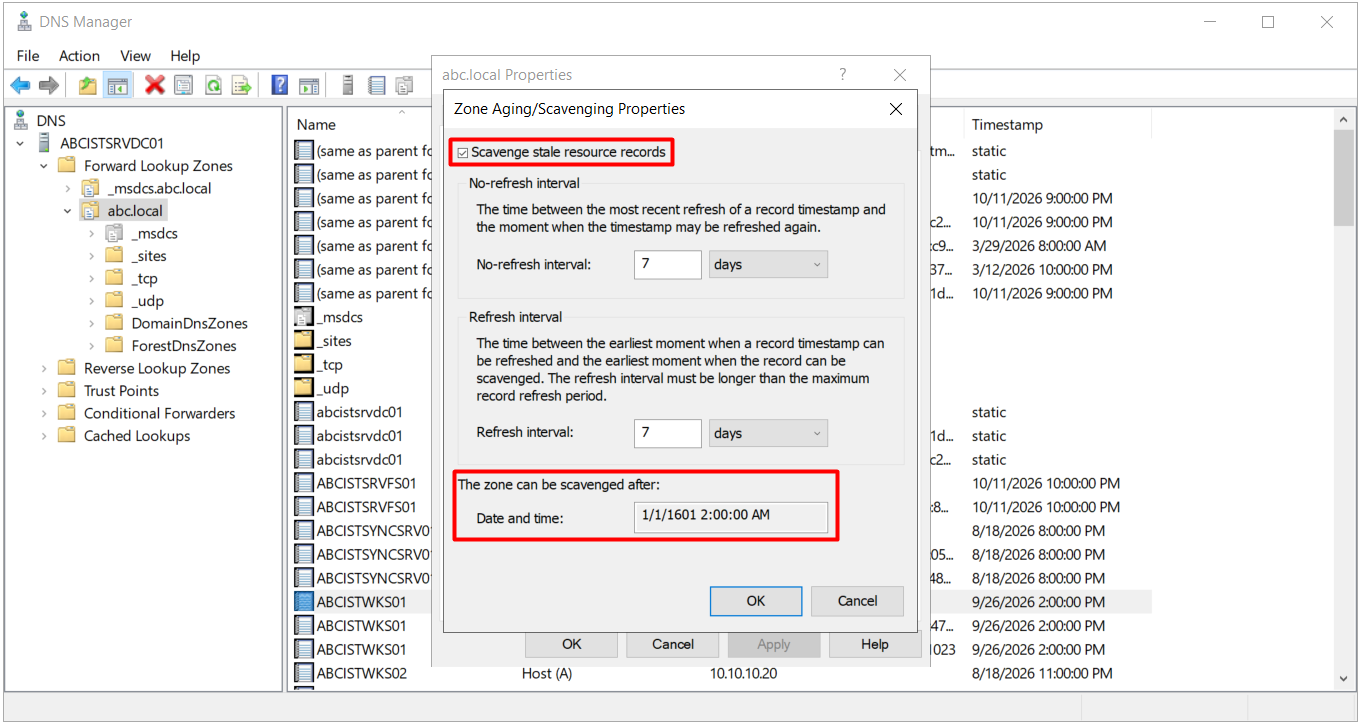
Task: Click the Up One Level folder icon
Action: (88, 85)
